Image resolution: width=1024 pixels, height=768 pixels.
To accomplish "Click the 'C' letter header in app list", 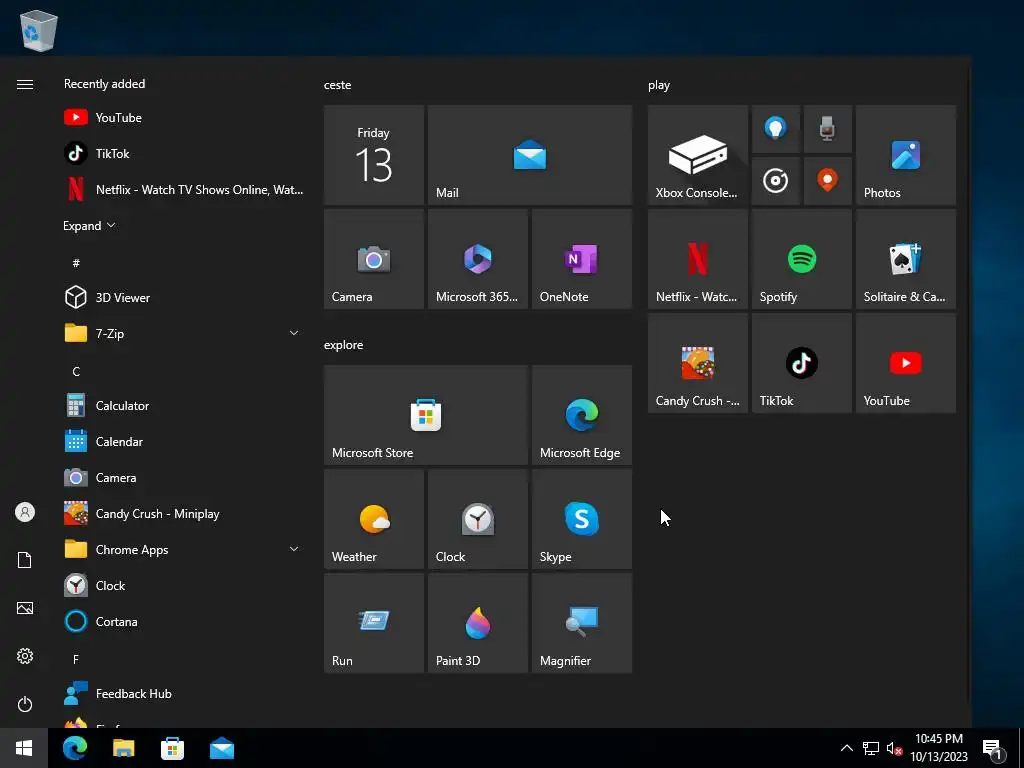I will 76,371.
